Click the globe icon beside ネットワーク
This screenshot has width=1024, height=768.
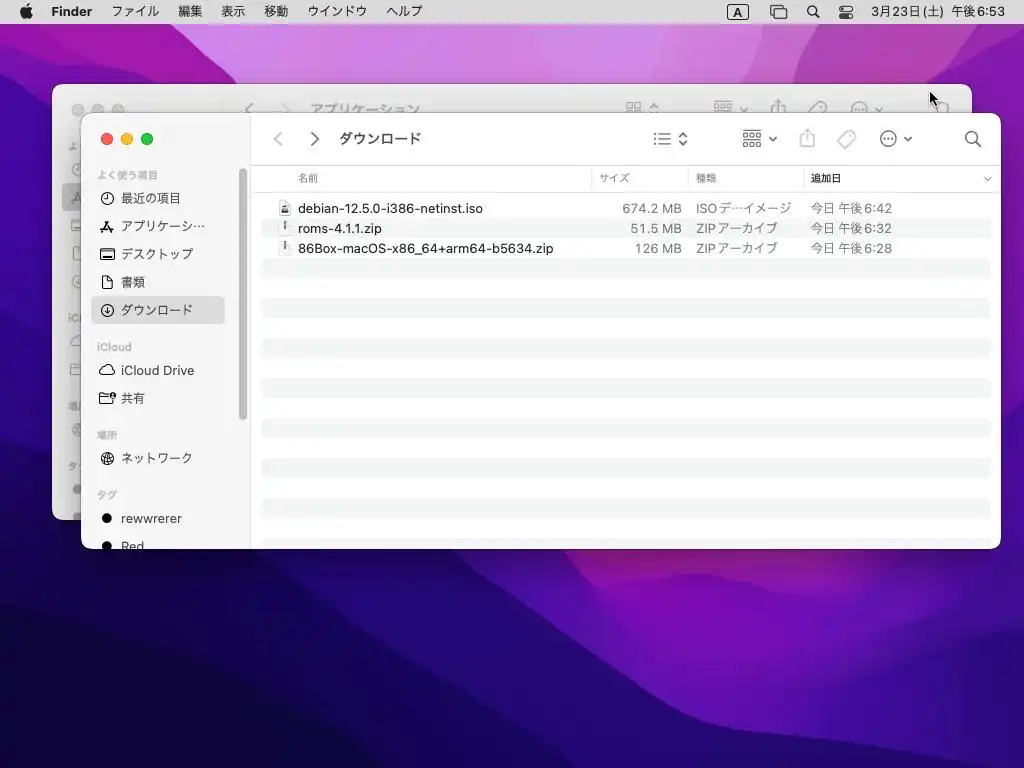tap(107, 458)
